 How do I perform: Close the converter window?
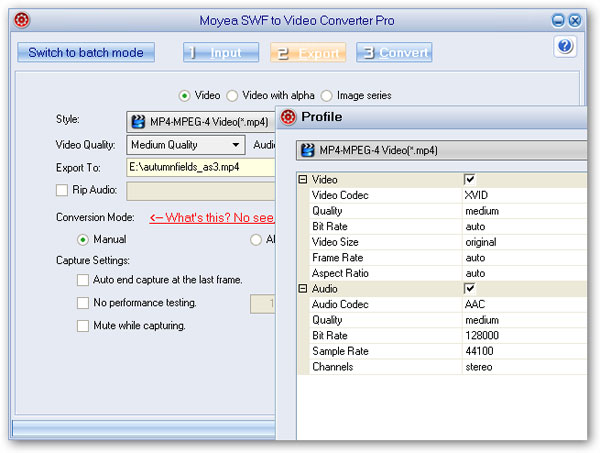click(x=575, y=20)
